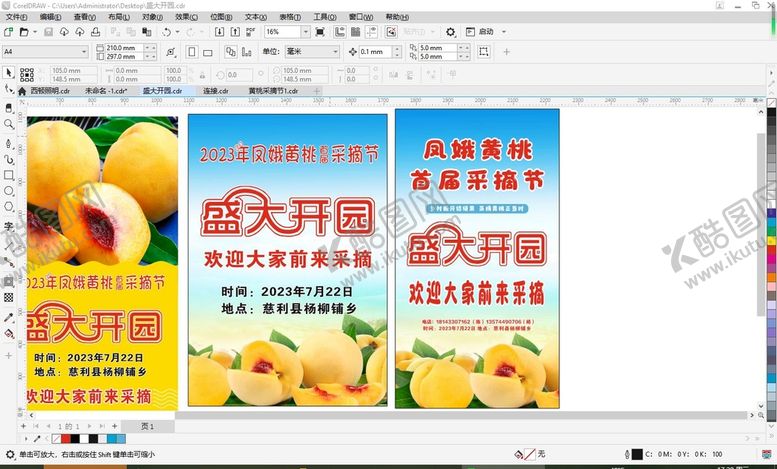Image resolution: width=777 pixels, height=469 pixels.
Task: Open the 位图 menu
Action: click(221, 17)
